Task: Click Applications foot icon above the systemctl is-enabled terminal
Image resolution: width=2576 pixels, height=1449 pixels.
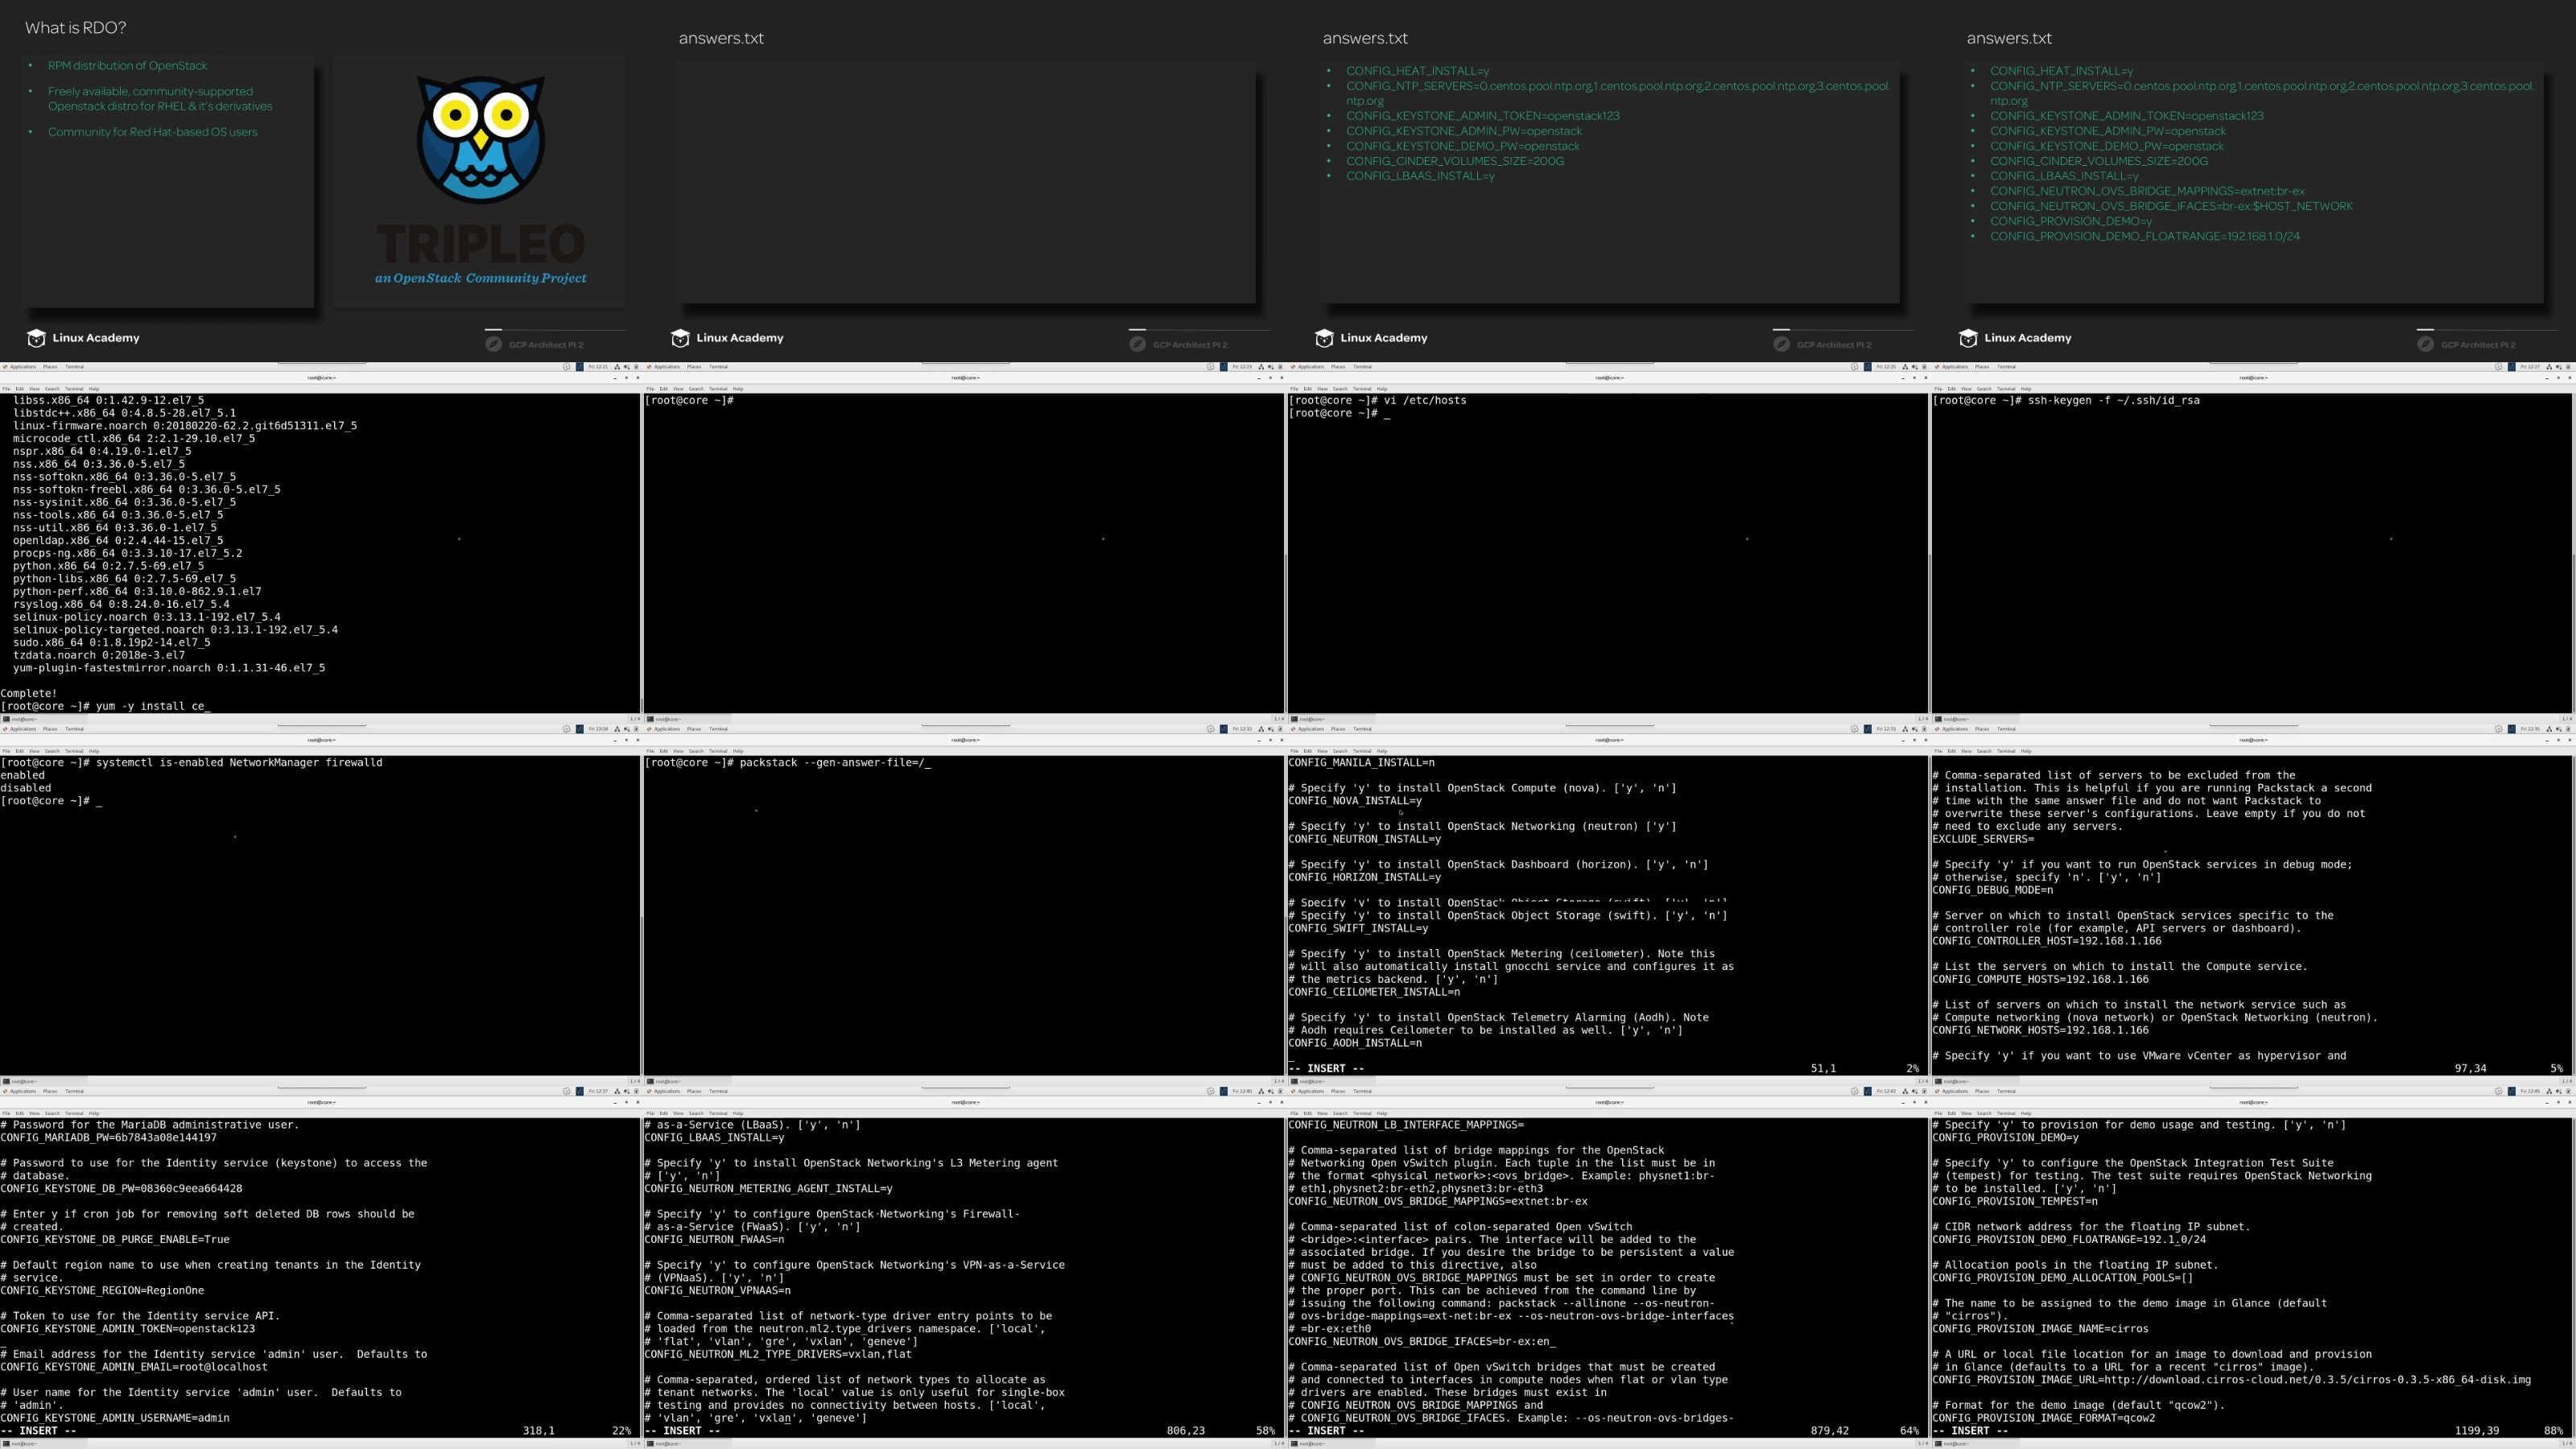Action: coord(5,729)
